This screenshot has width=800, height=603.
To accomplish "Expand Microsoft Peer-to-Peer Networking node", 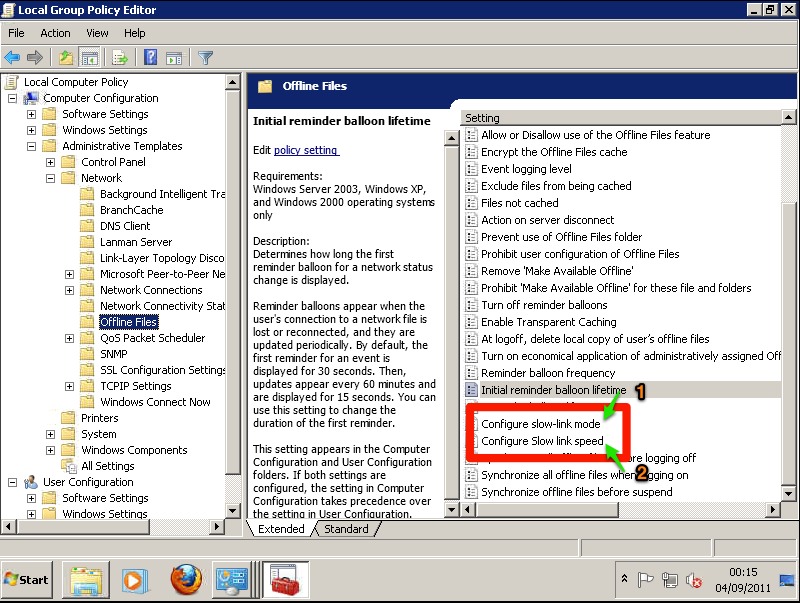I will point(69,274).
